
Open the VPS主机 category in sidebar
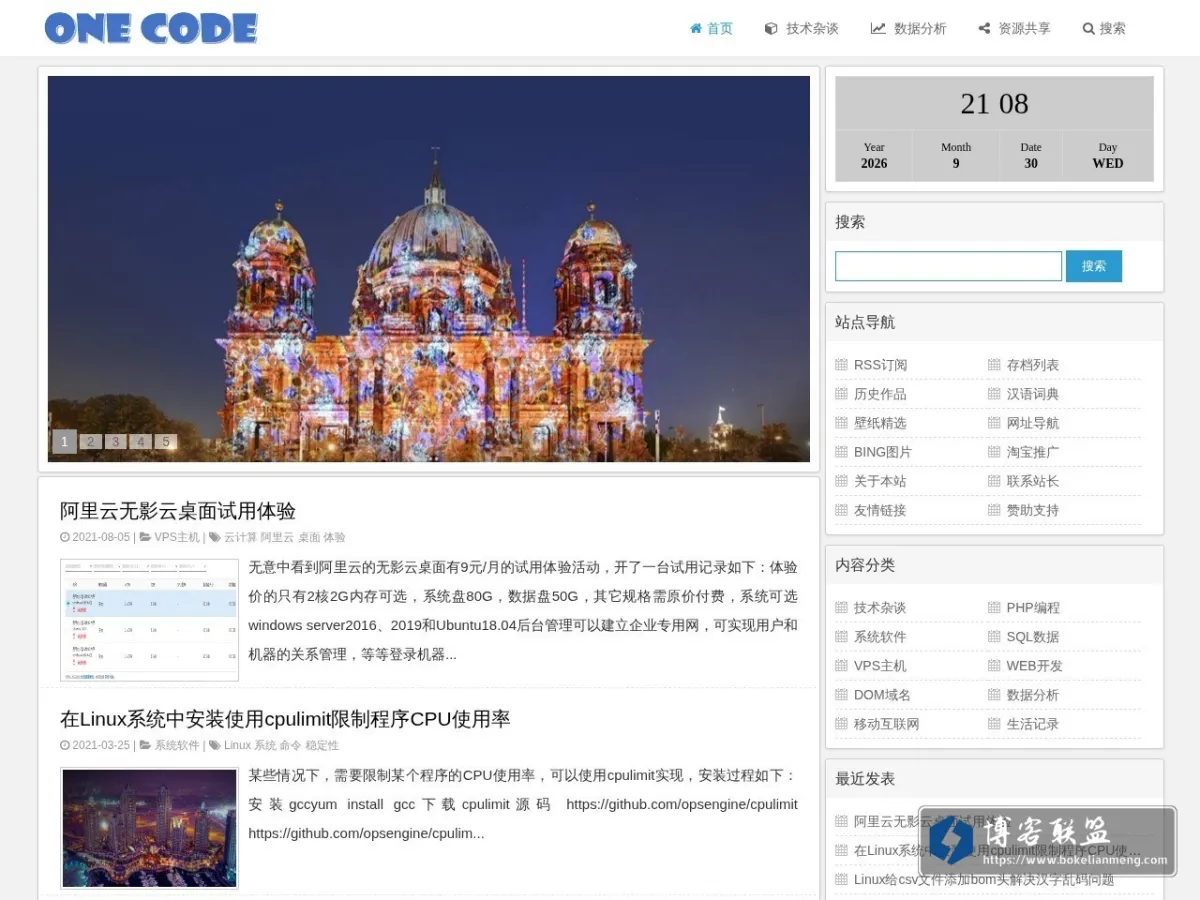880,666
